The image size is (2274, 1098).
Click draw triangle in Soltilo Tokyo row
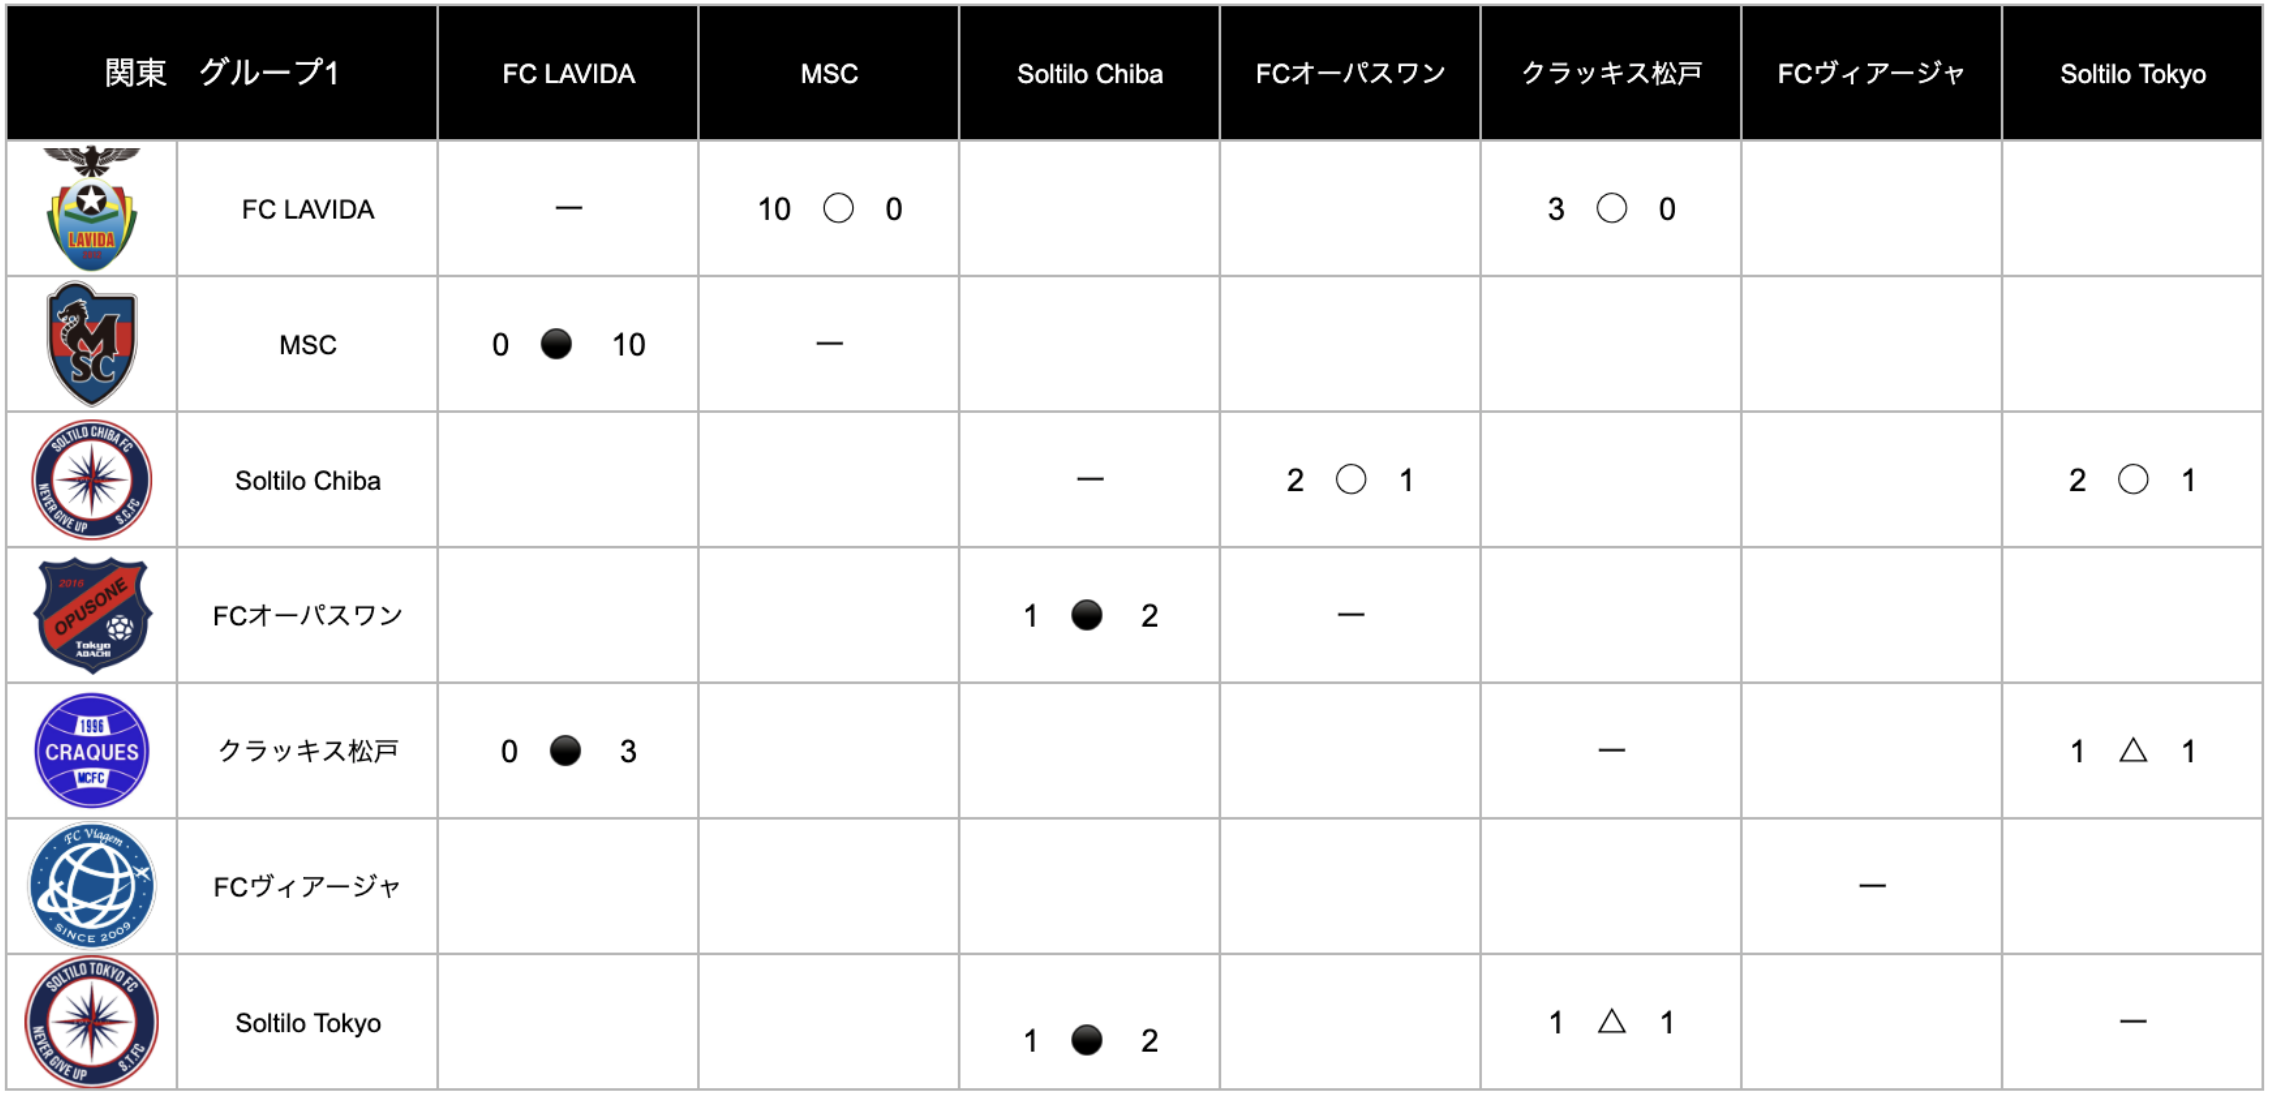point(1612,1021)
